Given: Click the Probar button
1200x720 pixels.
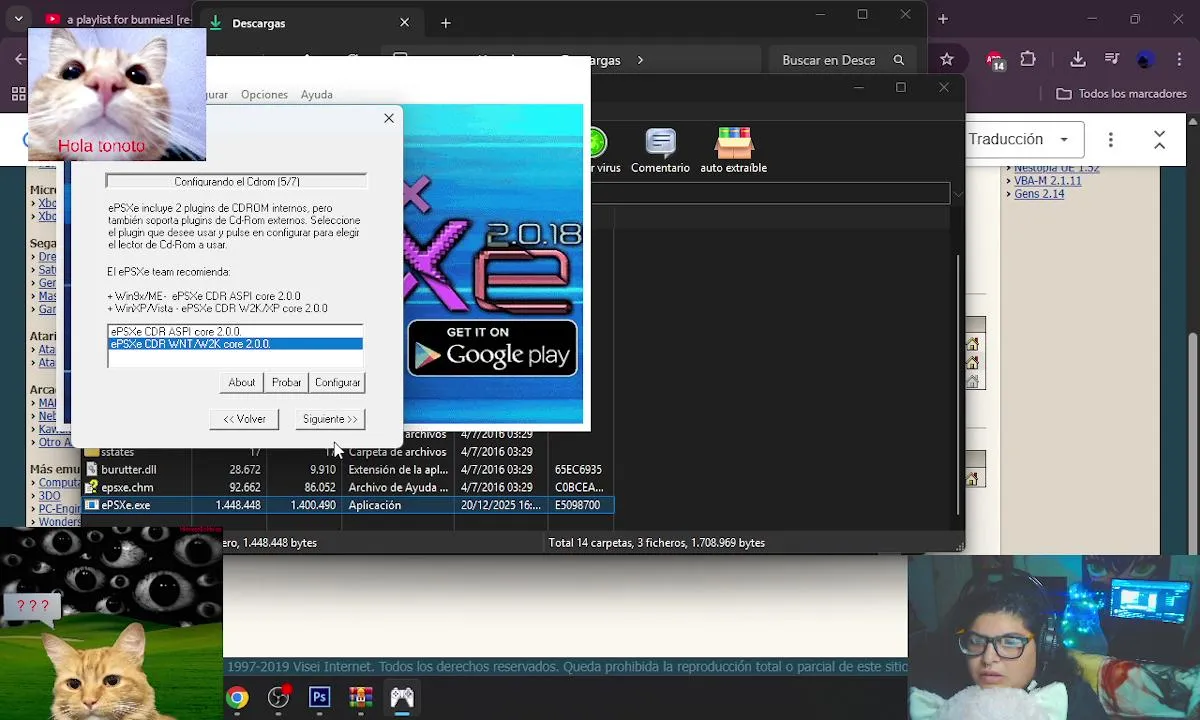Looking at the screenshot, I should (x=286, y=383).
